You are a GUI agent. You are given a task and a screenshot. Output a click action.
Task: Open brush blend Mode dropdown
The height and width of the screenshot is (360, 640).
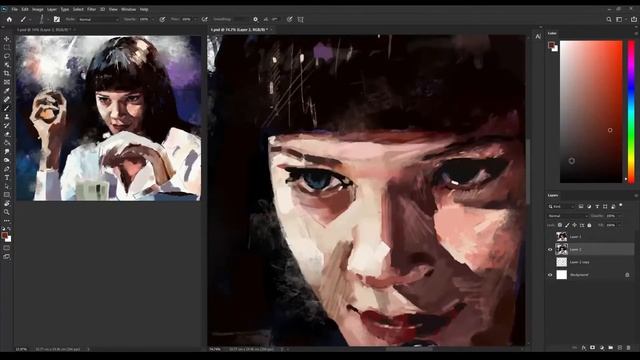point(98,19)
